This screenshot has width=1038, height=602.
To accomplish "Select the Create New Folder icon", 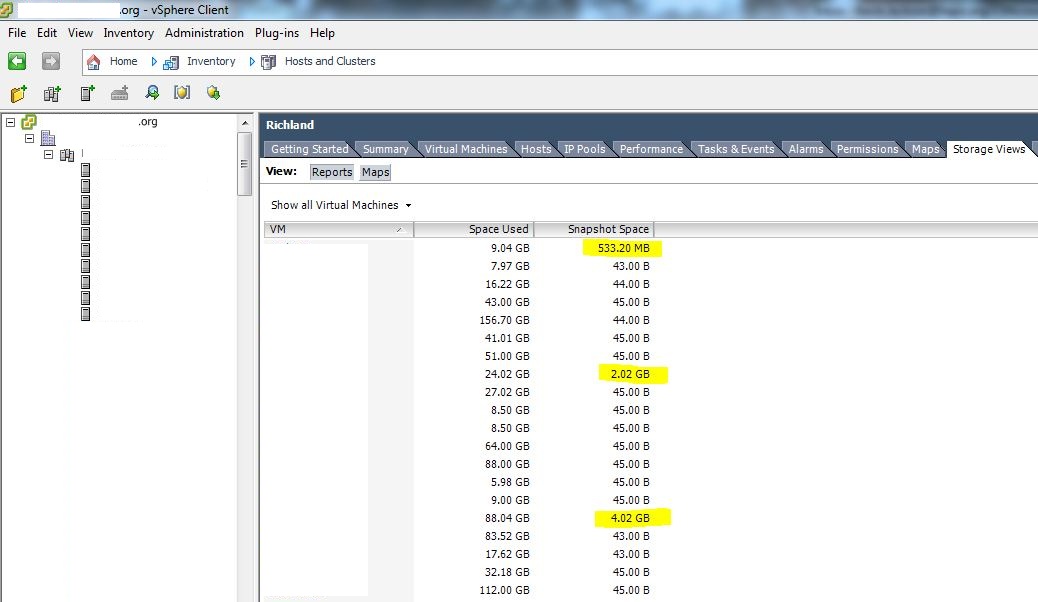I will click(x=17, y=93).
